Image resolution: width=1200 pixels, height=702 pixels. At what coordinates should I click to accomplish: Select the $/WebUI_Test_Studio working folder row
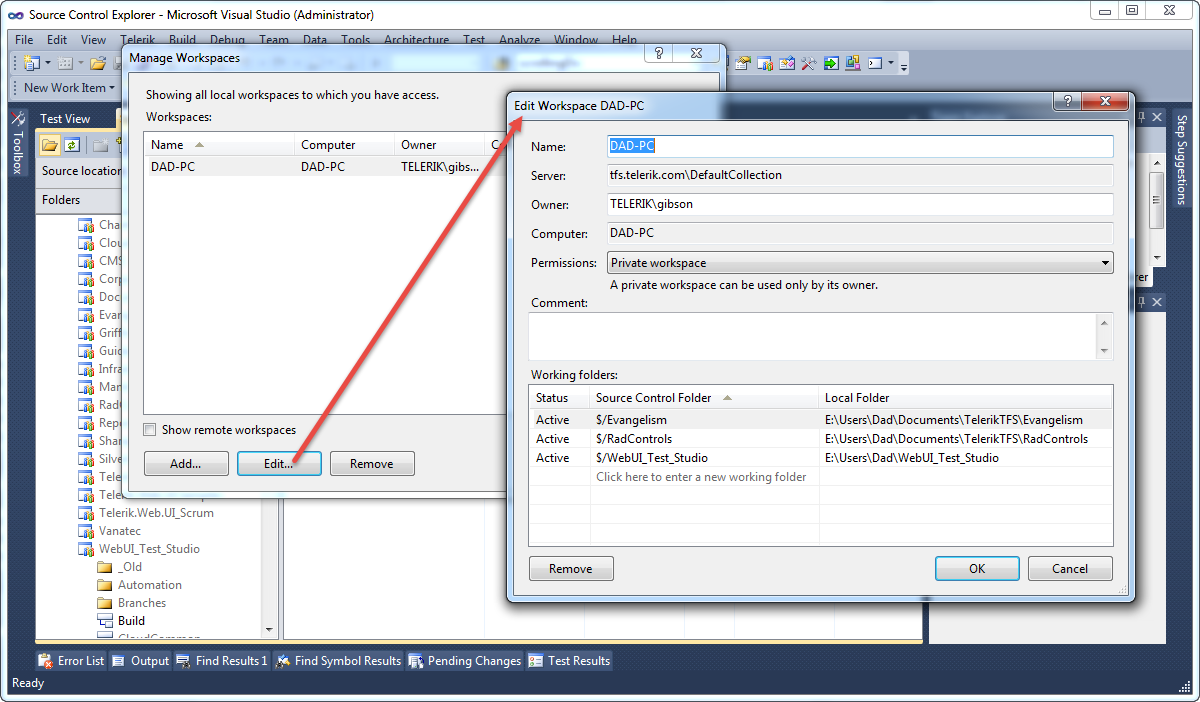coord(820,458)
